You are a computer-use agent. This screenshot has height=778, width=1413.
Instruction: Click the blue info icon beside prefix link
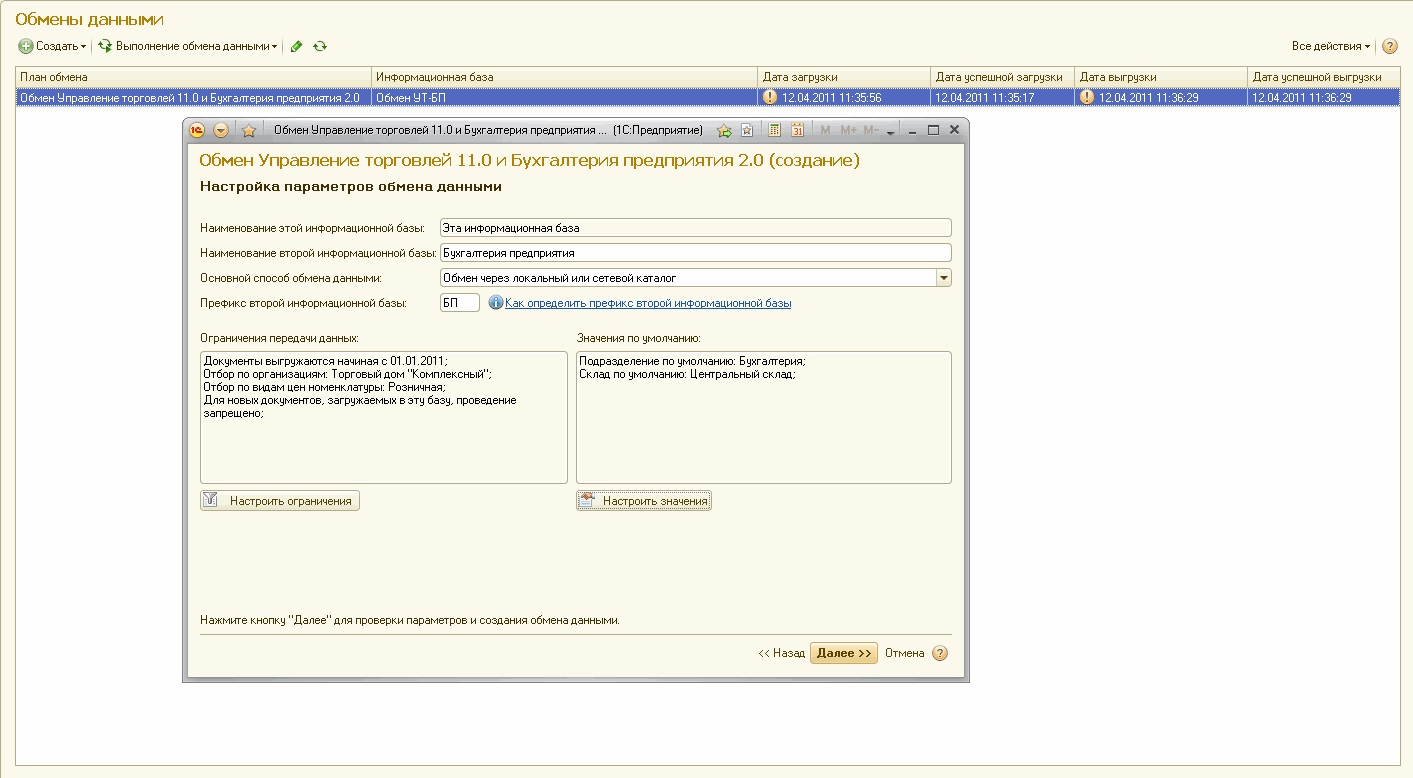[495, 302]
